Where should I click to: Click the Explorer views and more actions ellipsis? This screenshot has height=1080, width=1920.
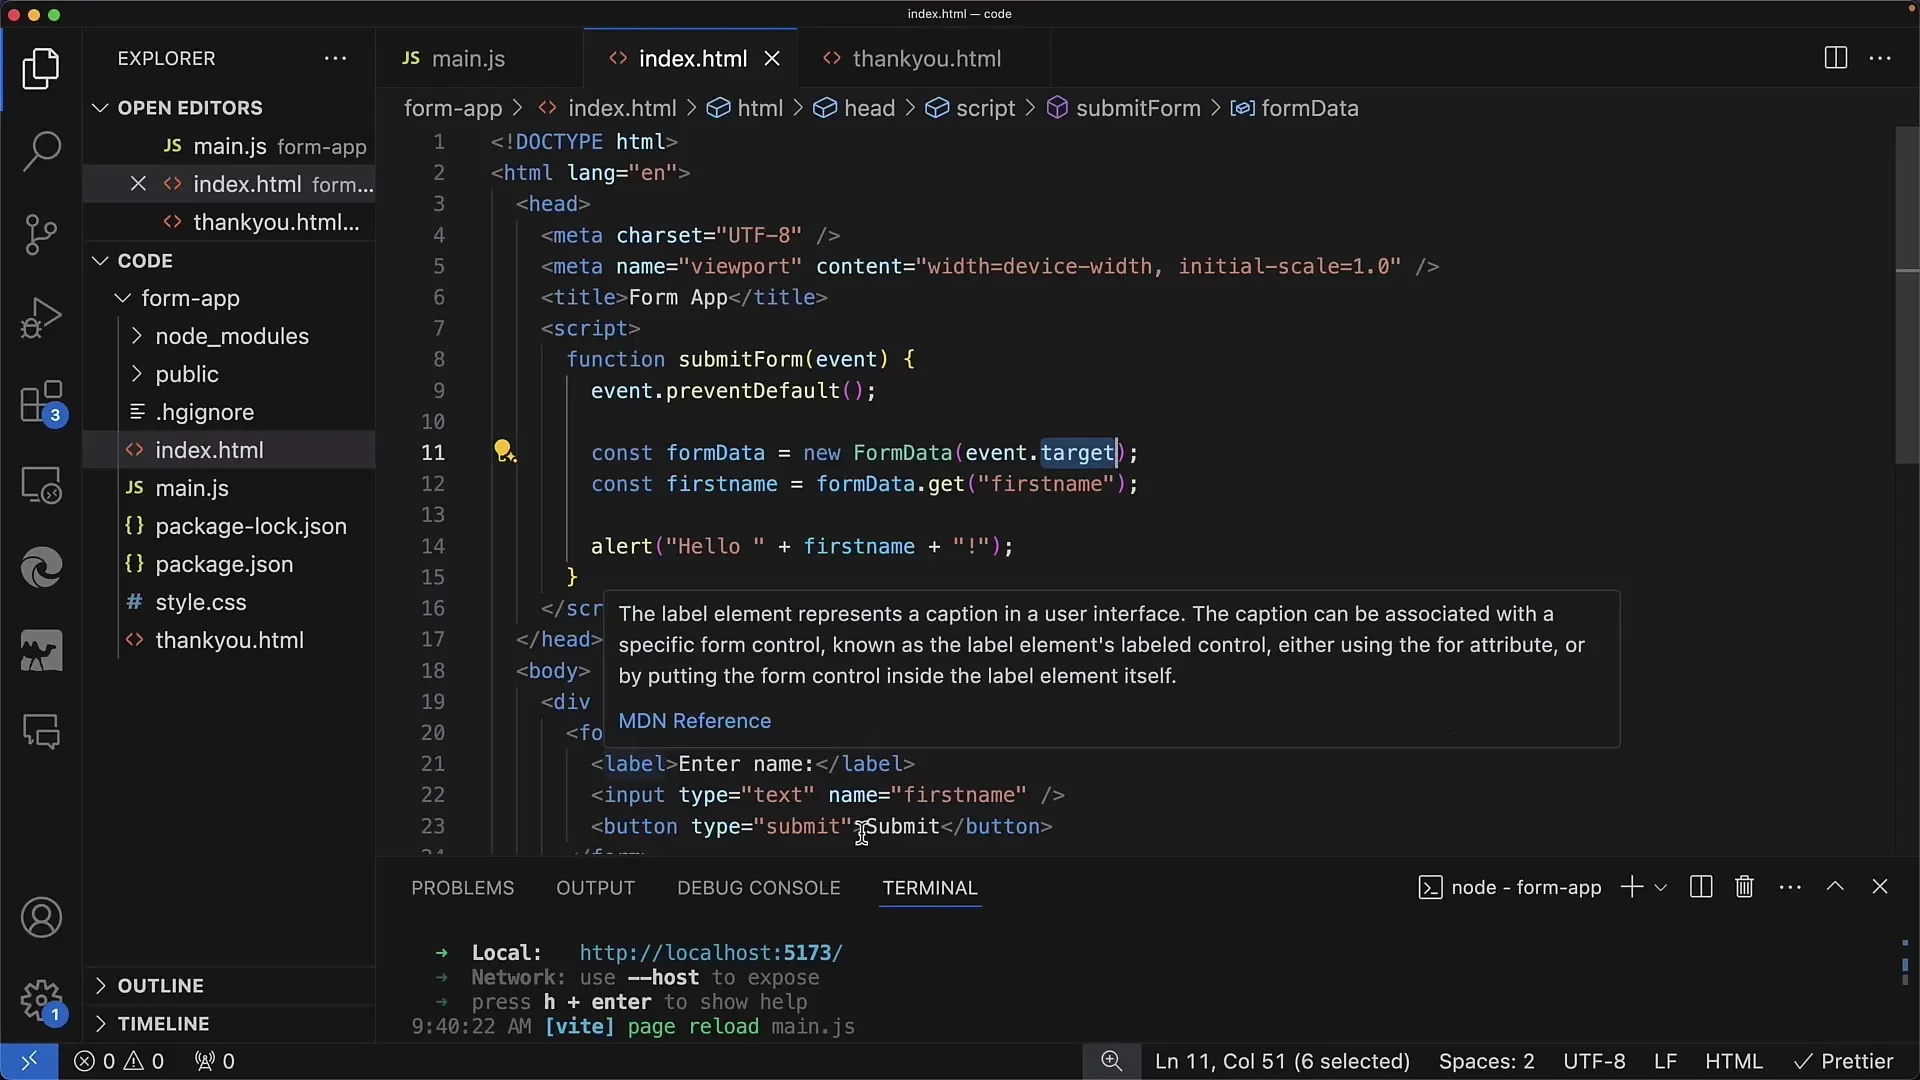click(x=335, y=58)
